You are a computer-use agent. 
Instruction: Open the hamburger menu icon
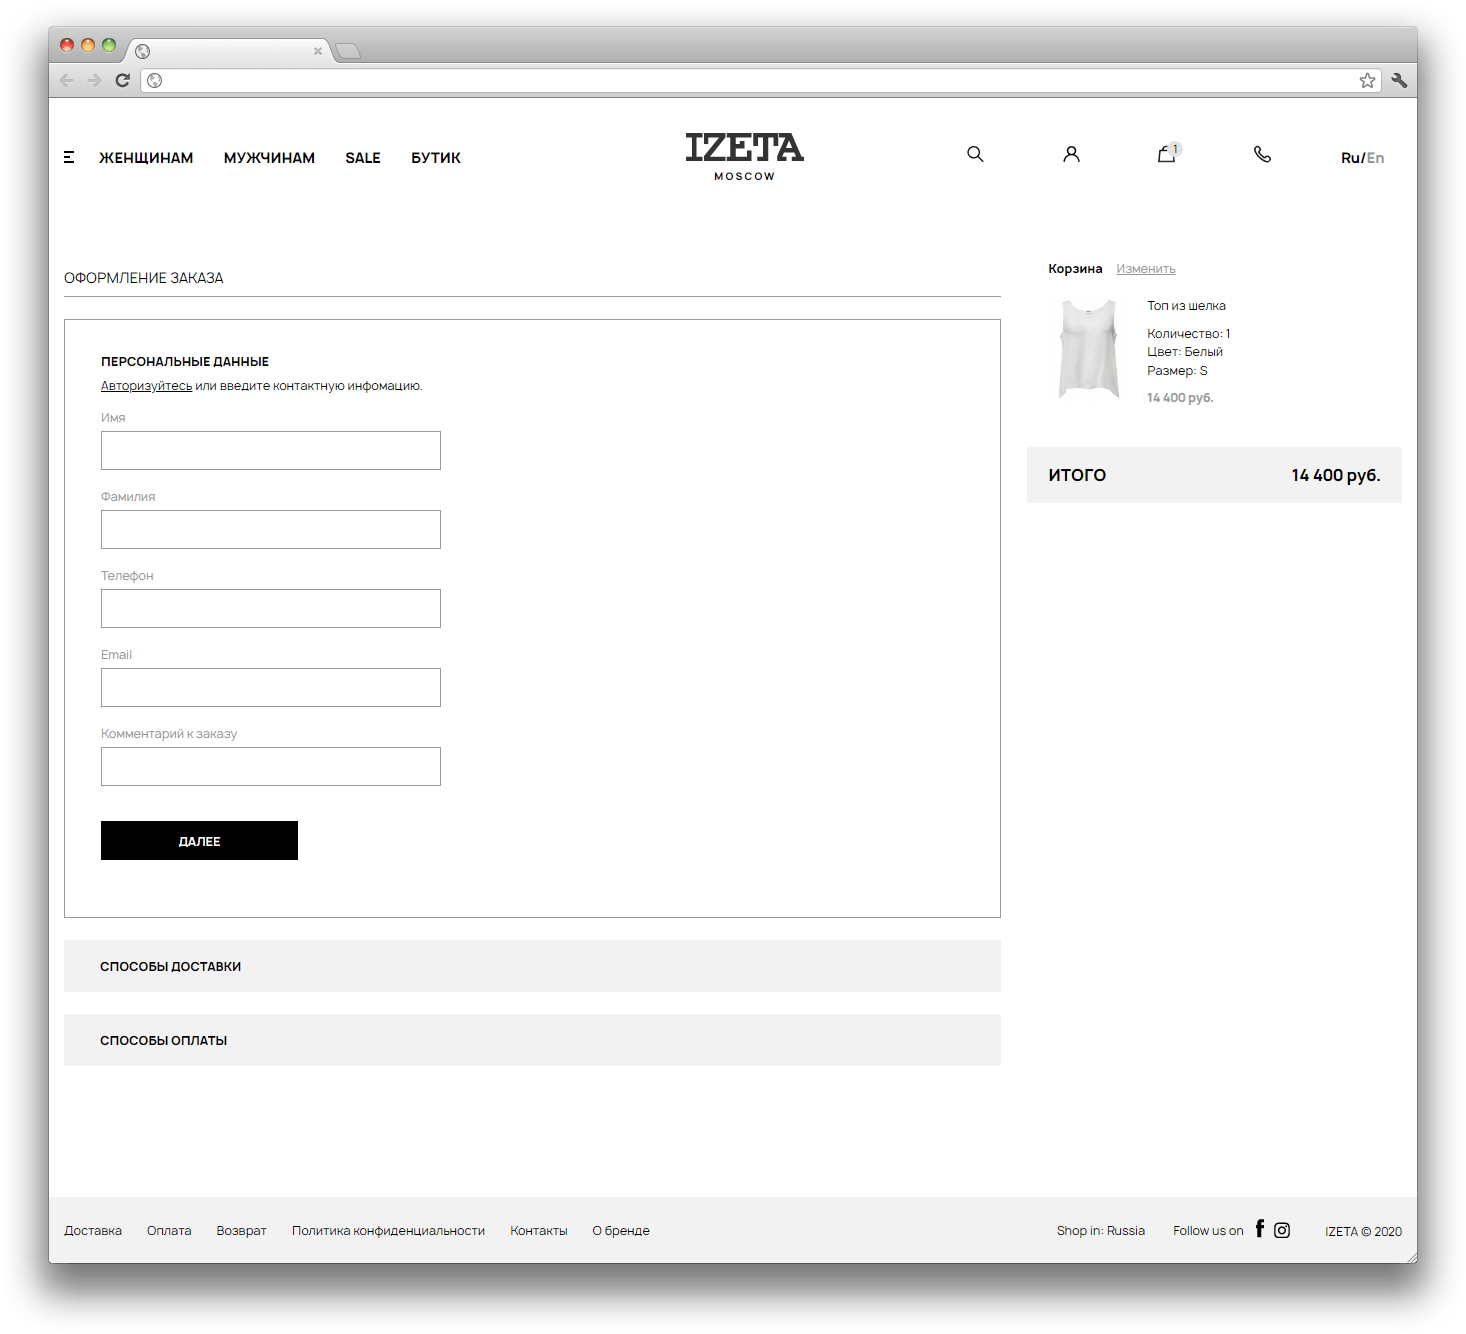click(x=69, y=157)
